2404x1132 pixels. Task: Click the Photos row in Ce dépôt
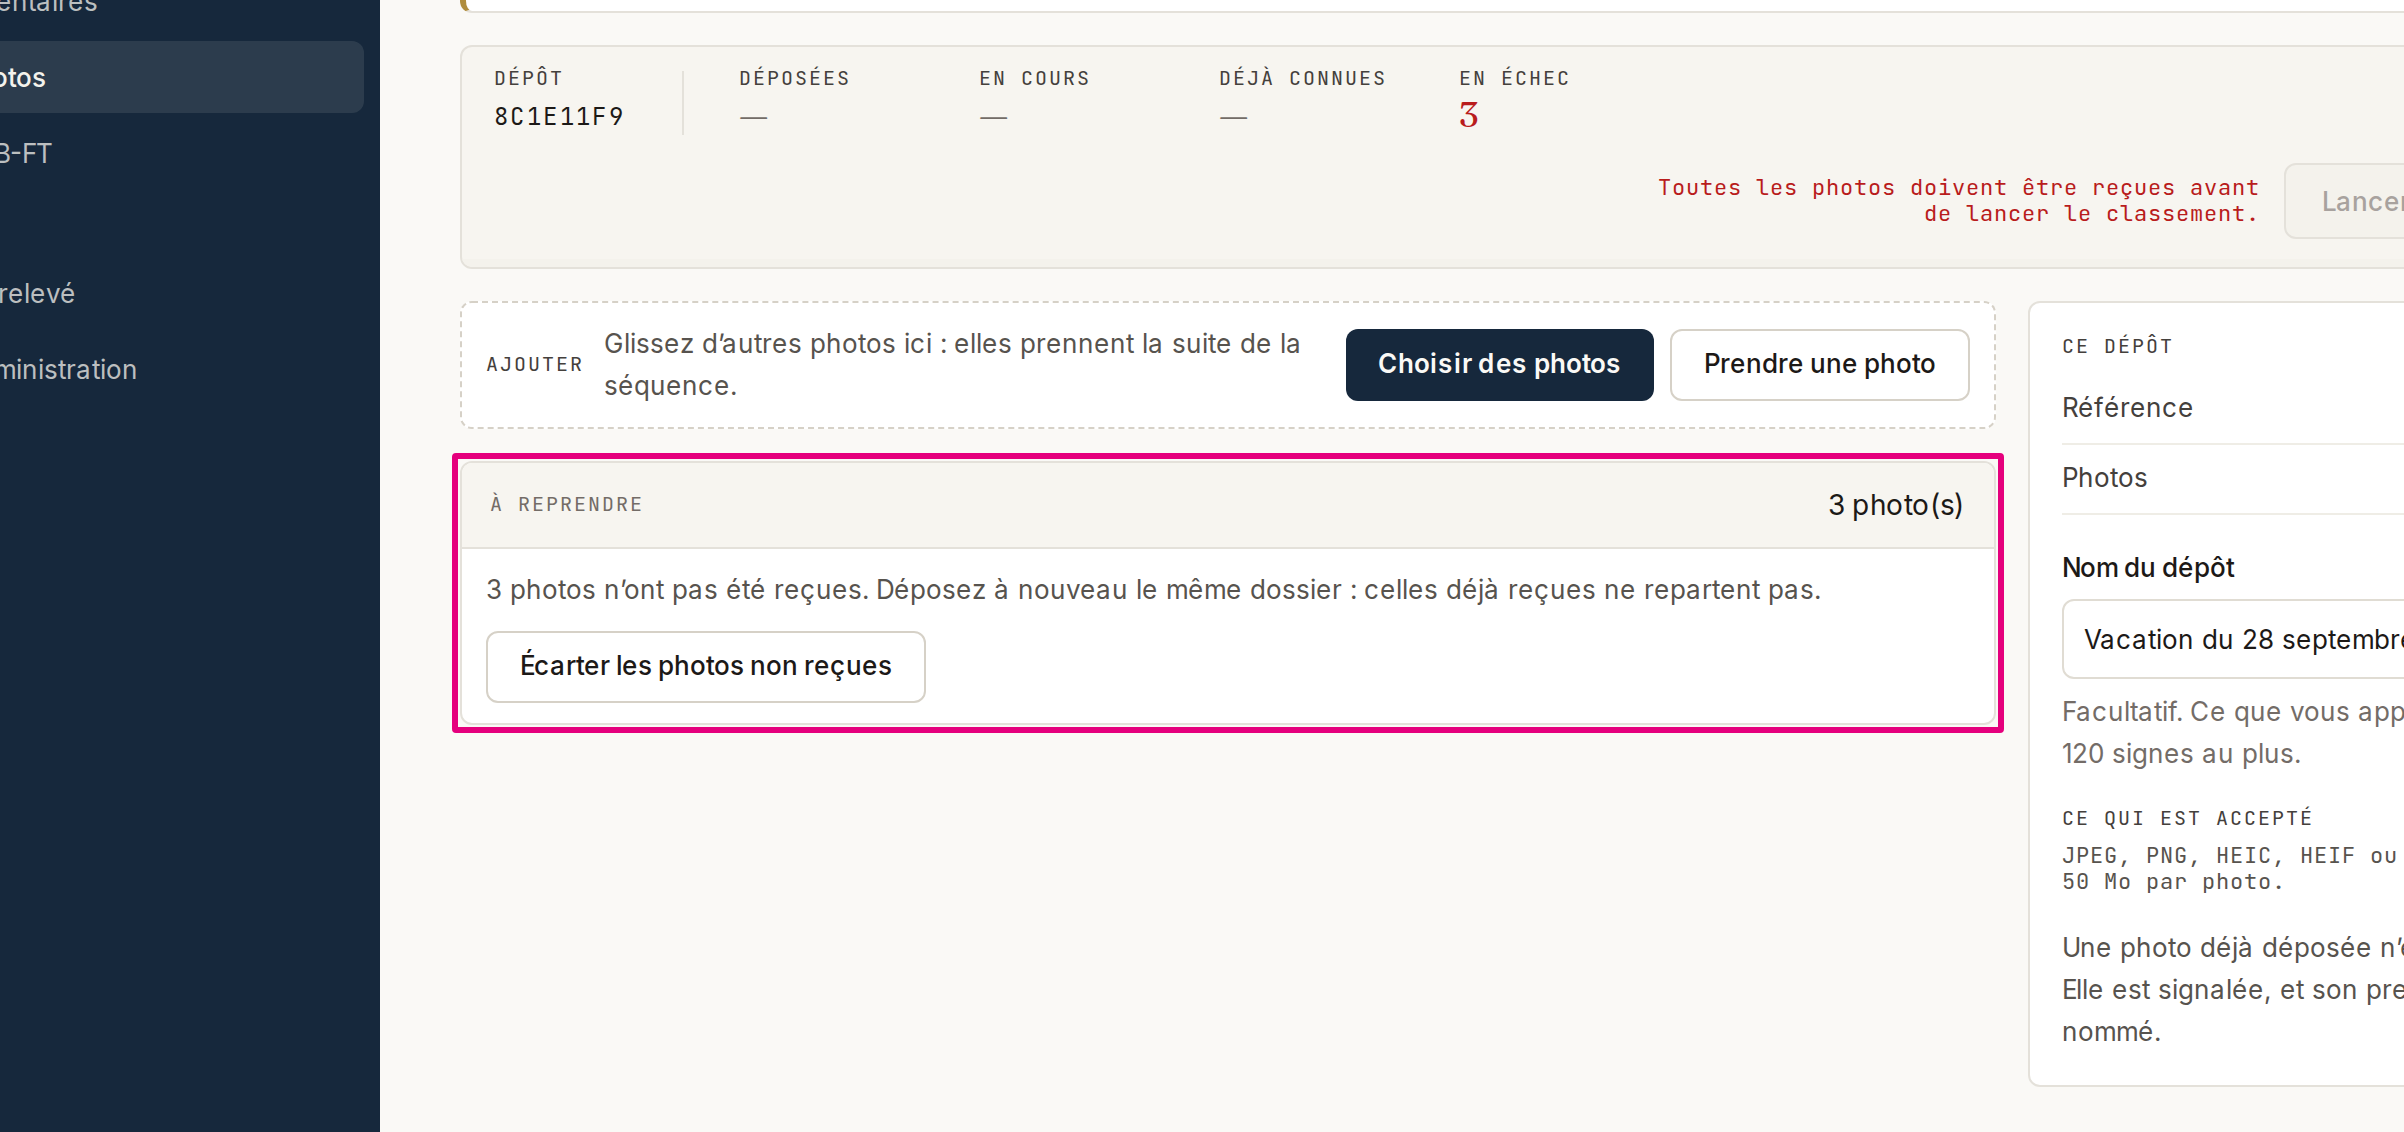[2233, 478]
